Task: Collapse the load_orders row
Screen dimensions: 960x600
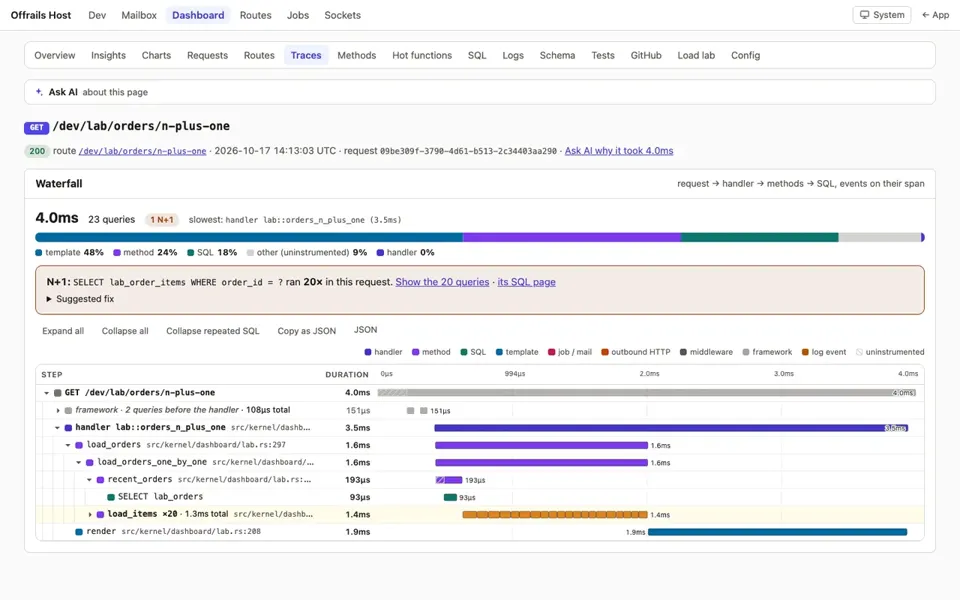Action: coord(68,445)
